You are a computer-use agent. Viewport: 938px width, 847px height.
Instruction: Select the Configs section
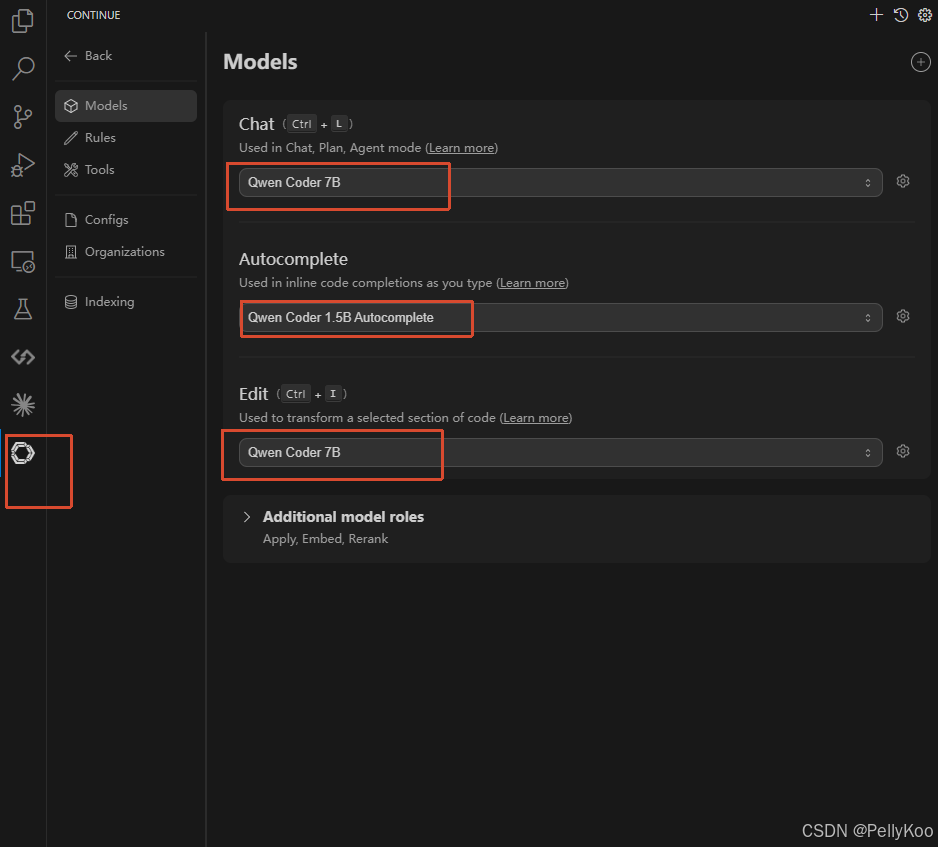pos(126,220)
